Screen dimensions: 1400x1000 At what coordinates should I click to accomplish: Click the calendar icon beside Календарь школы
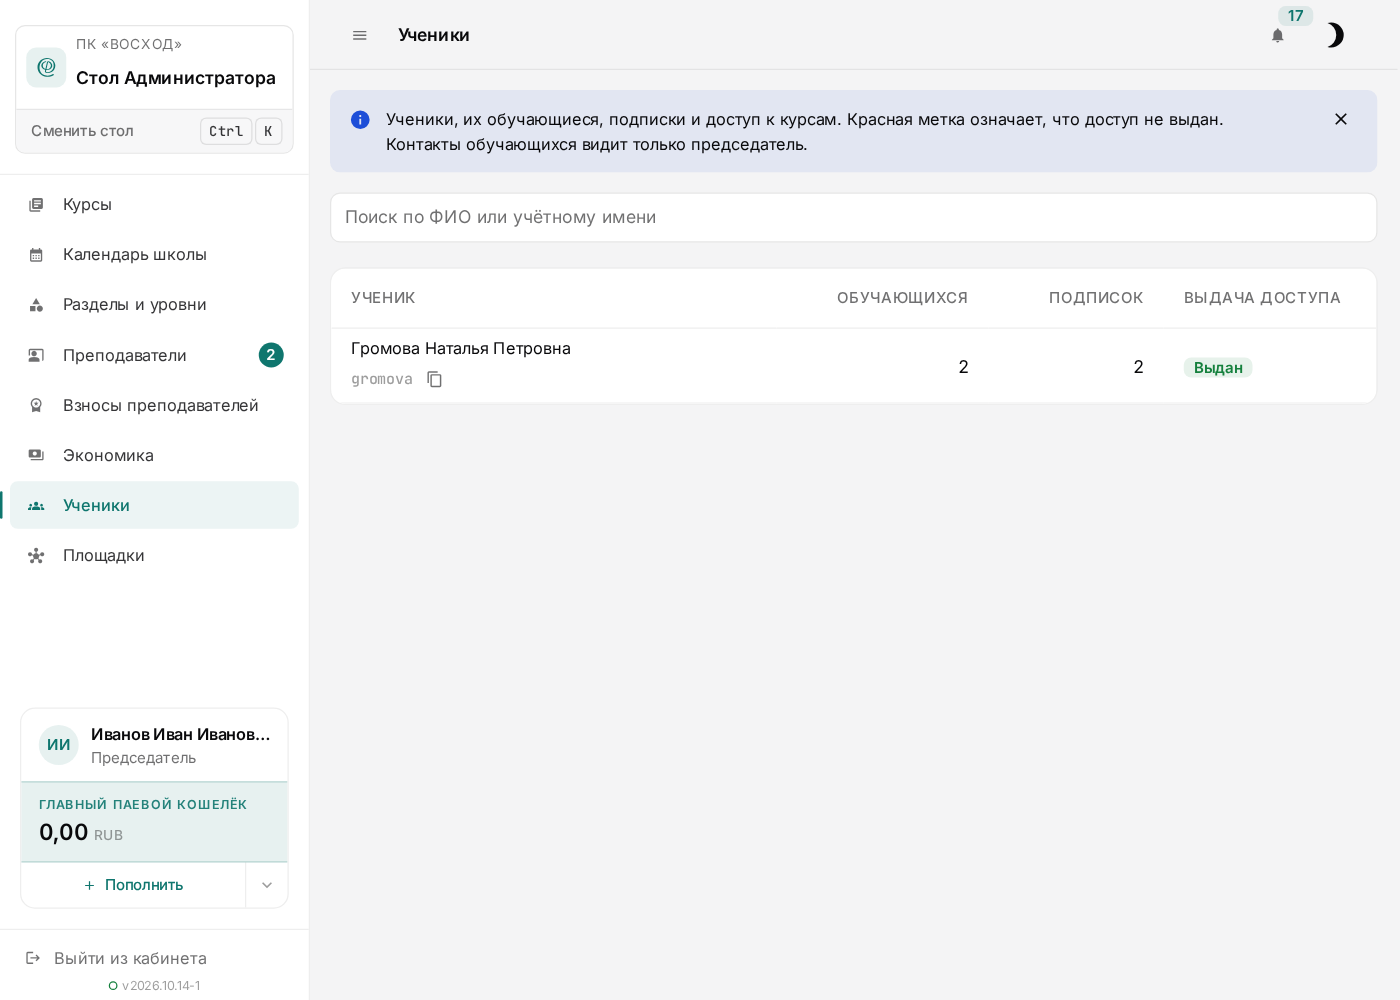tap(36, 255)
